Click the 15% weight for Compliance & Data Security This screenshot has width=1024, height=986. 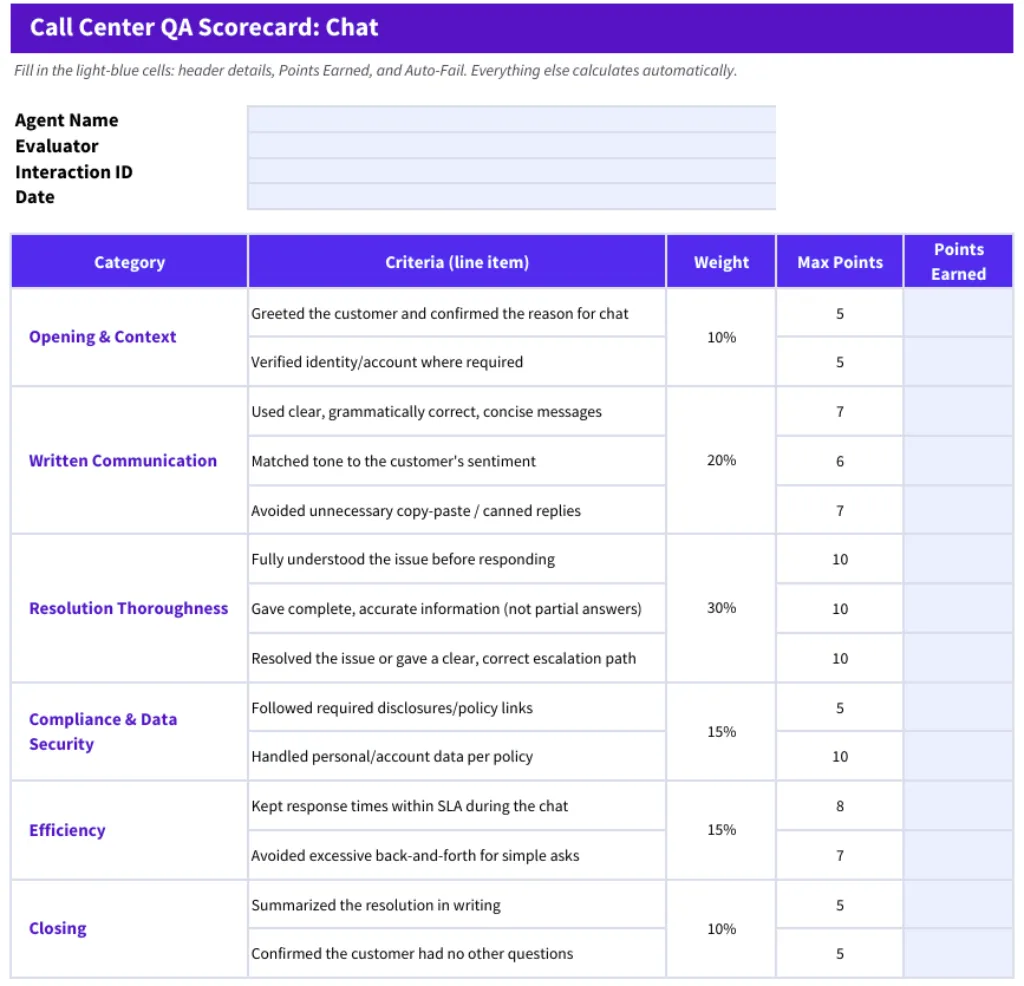[721, 731]
